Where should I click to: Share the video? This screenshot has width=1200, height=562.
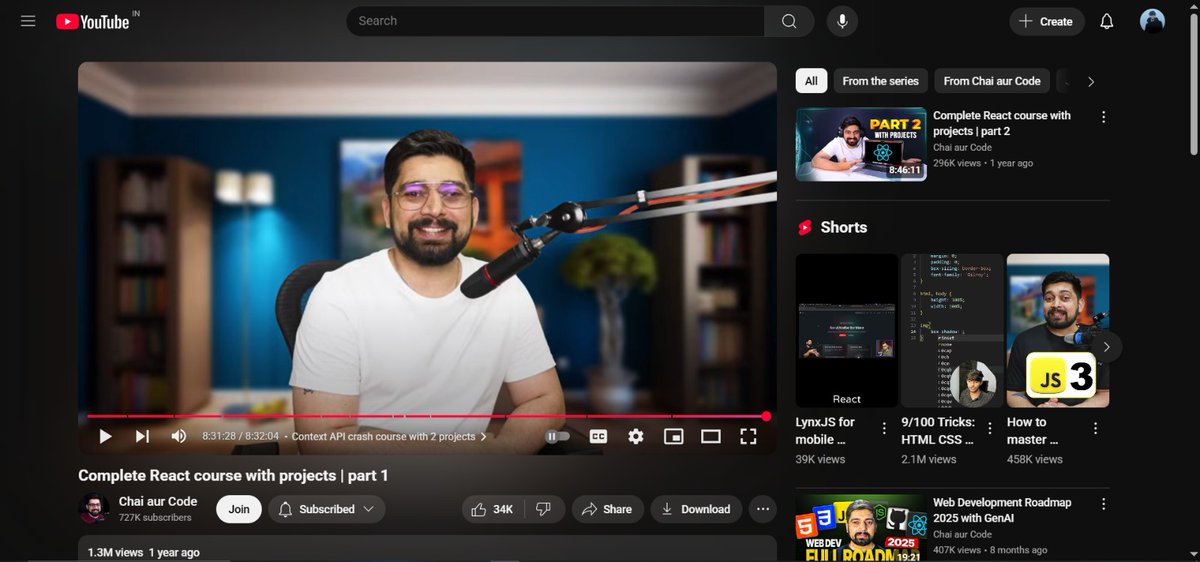(x=607, y=509)
